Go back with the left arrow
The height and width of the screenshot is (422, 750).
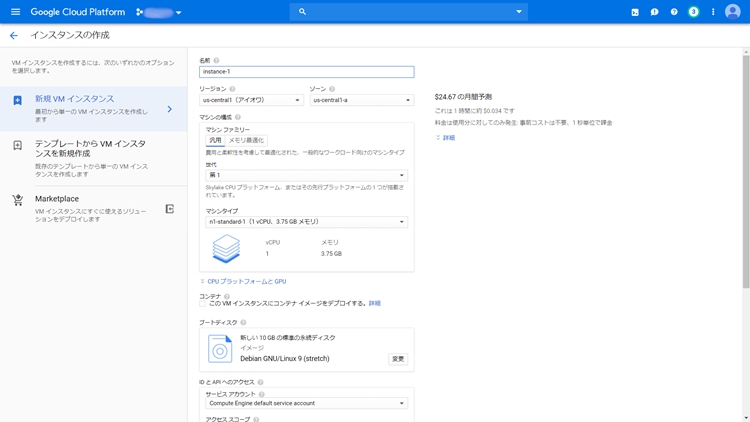[14, 35]
